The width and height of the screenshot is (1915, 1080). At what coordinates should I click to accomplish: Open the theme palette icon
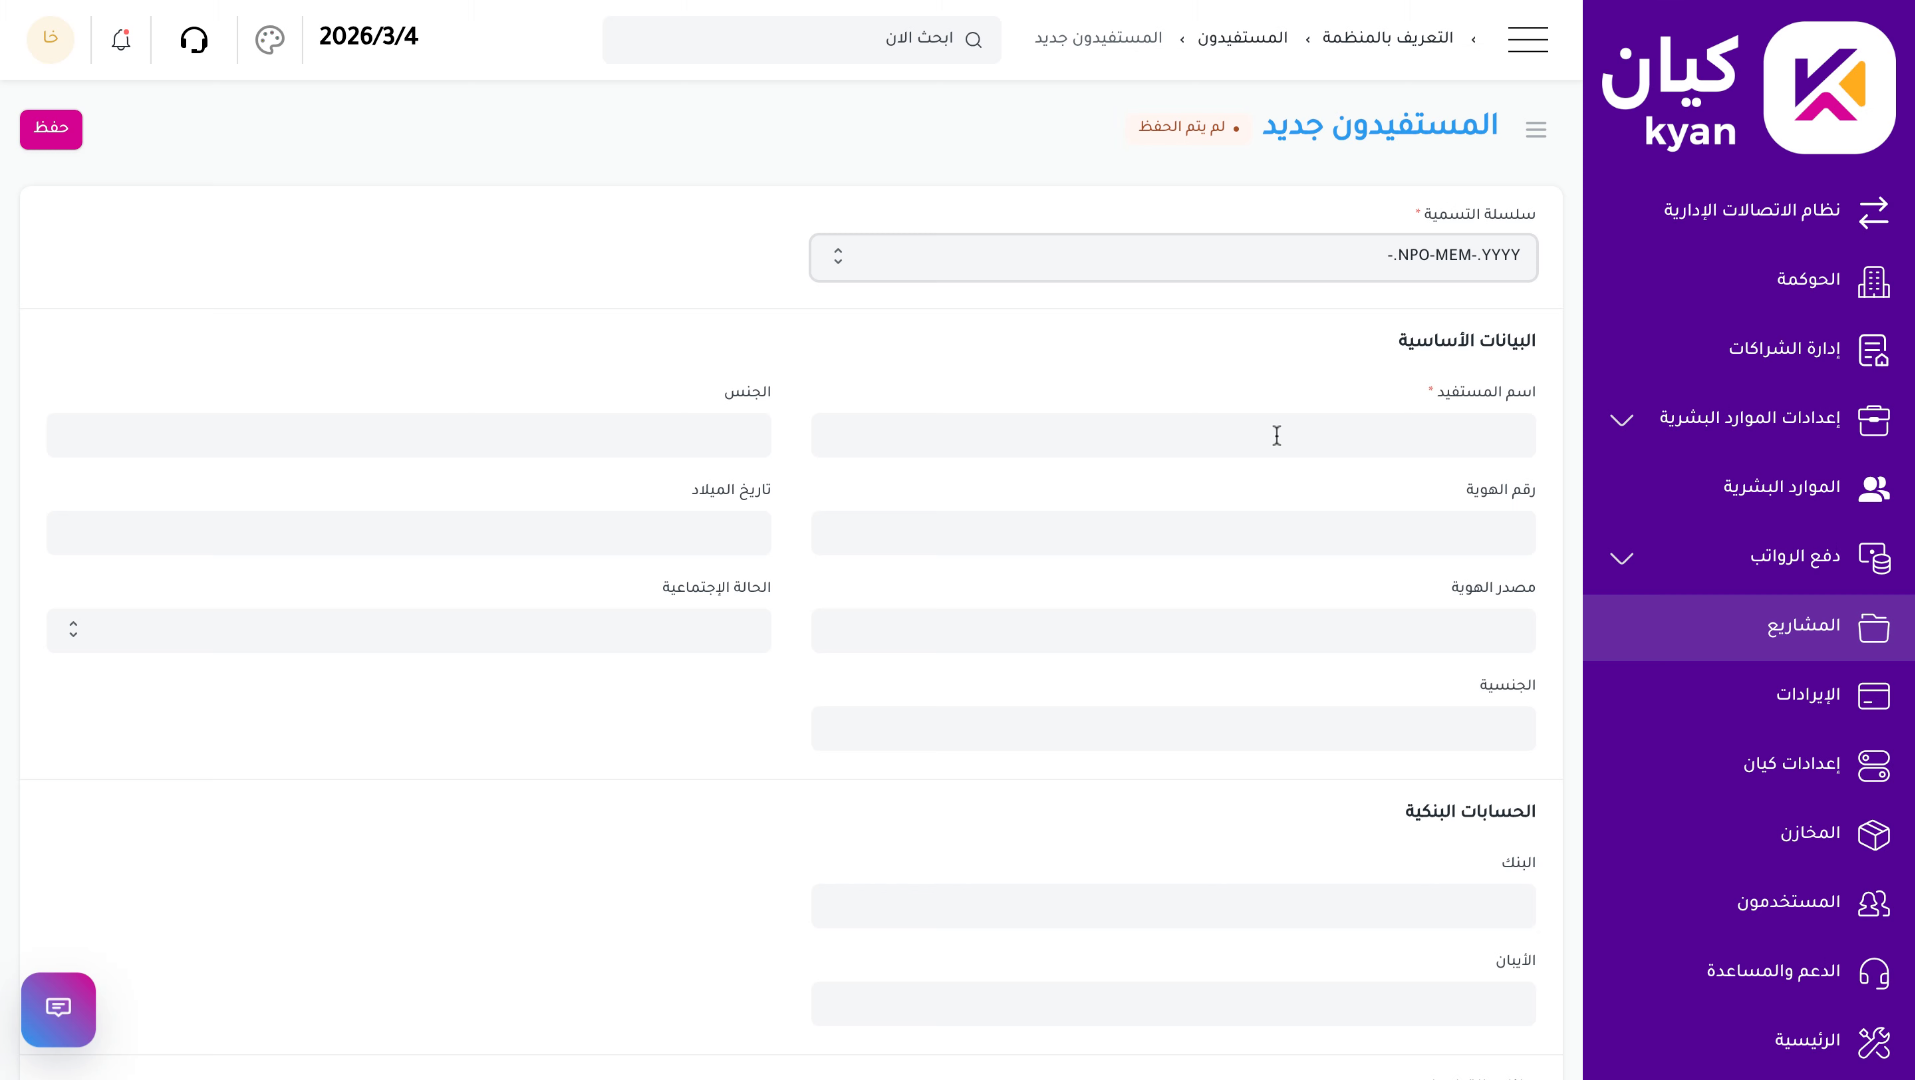pos(268,40)
